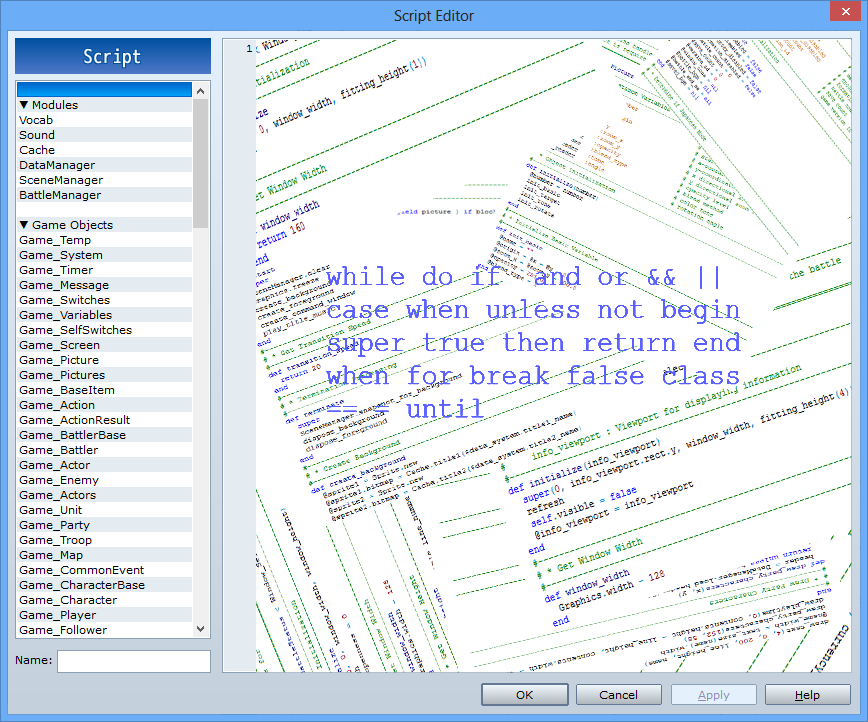The height and width of the screenshot is (722, 868).
Task: Select the blank highlighted row above Modules
Action: [105, 90]
